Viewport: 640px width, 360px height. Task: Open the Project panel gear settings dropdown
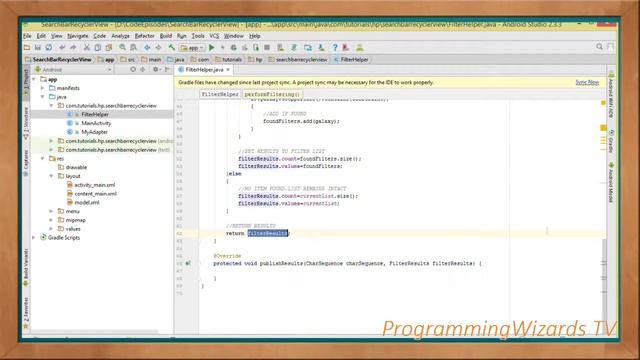point(156,70)
